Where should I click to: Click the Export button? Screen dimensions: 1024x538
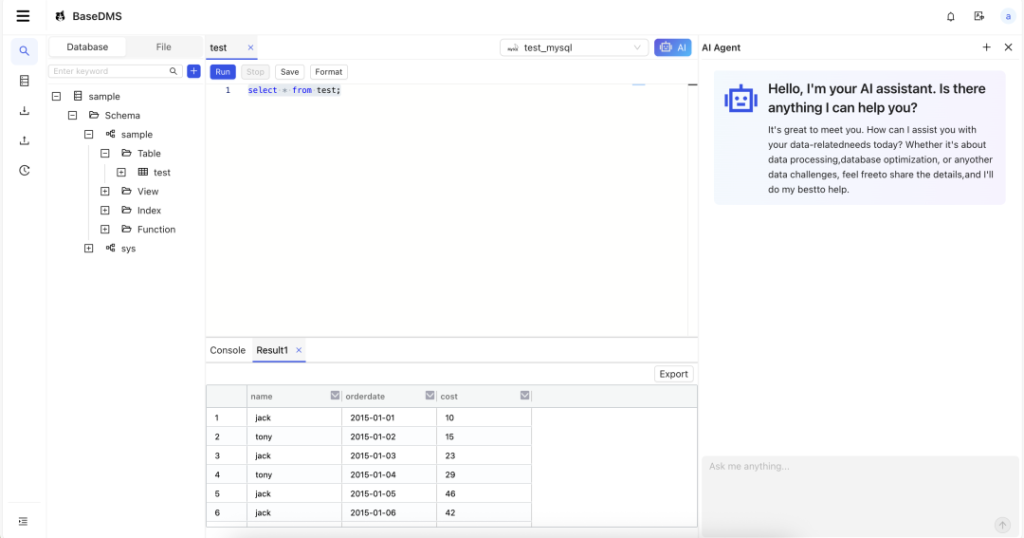(x=673, y=374)
